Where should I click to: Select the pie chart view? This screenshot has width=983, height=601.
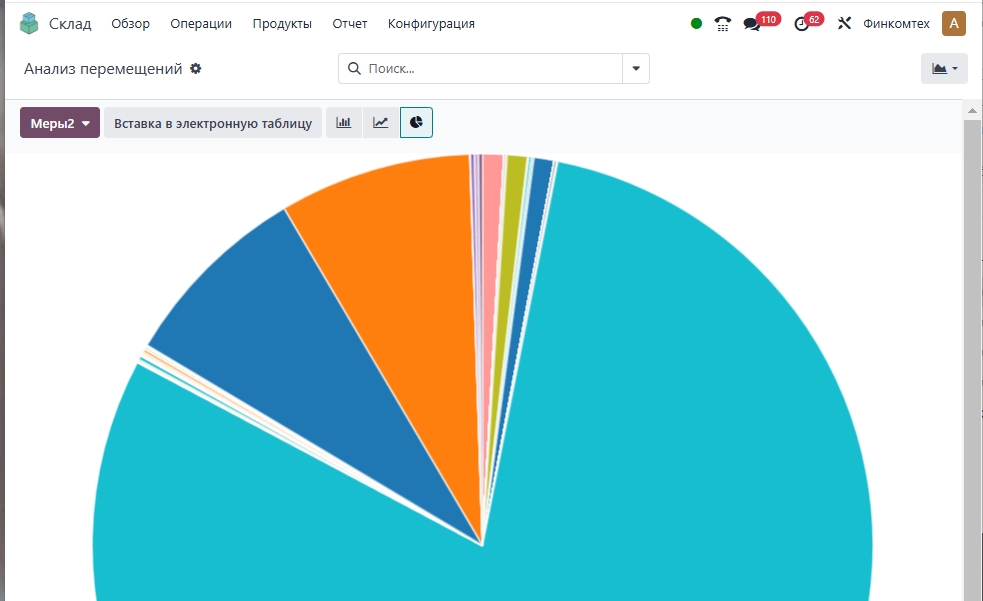click(417, 123)
